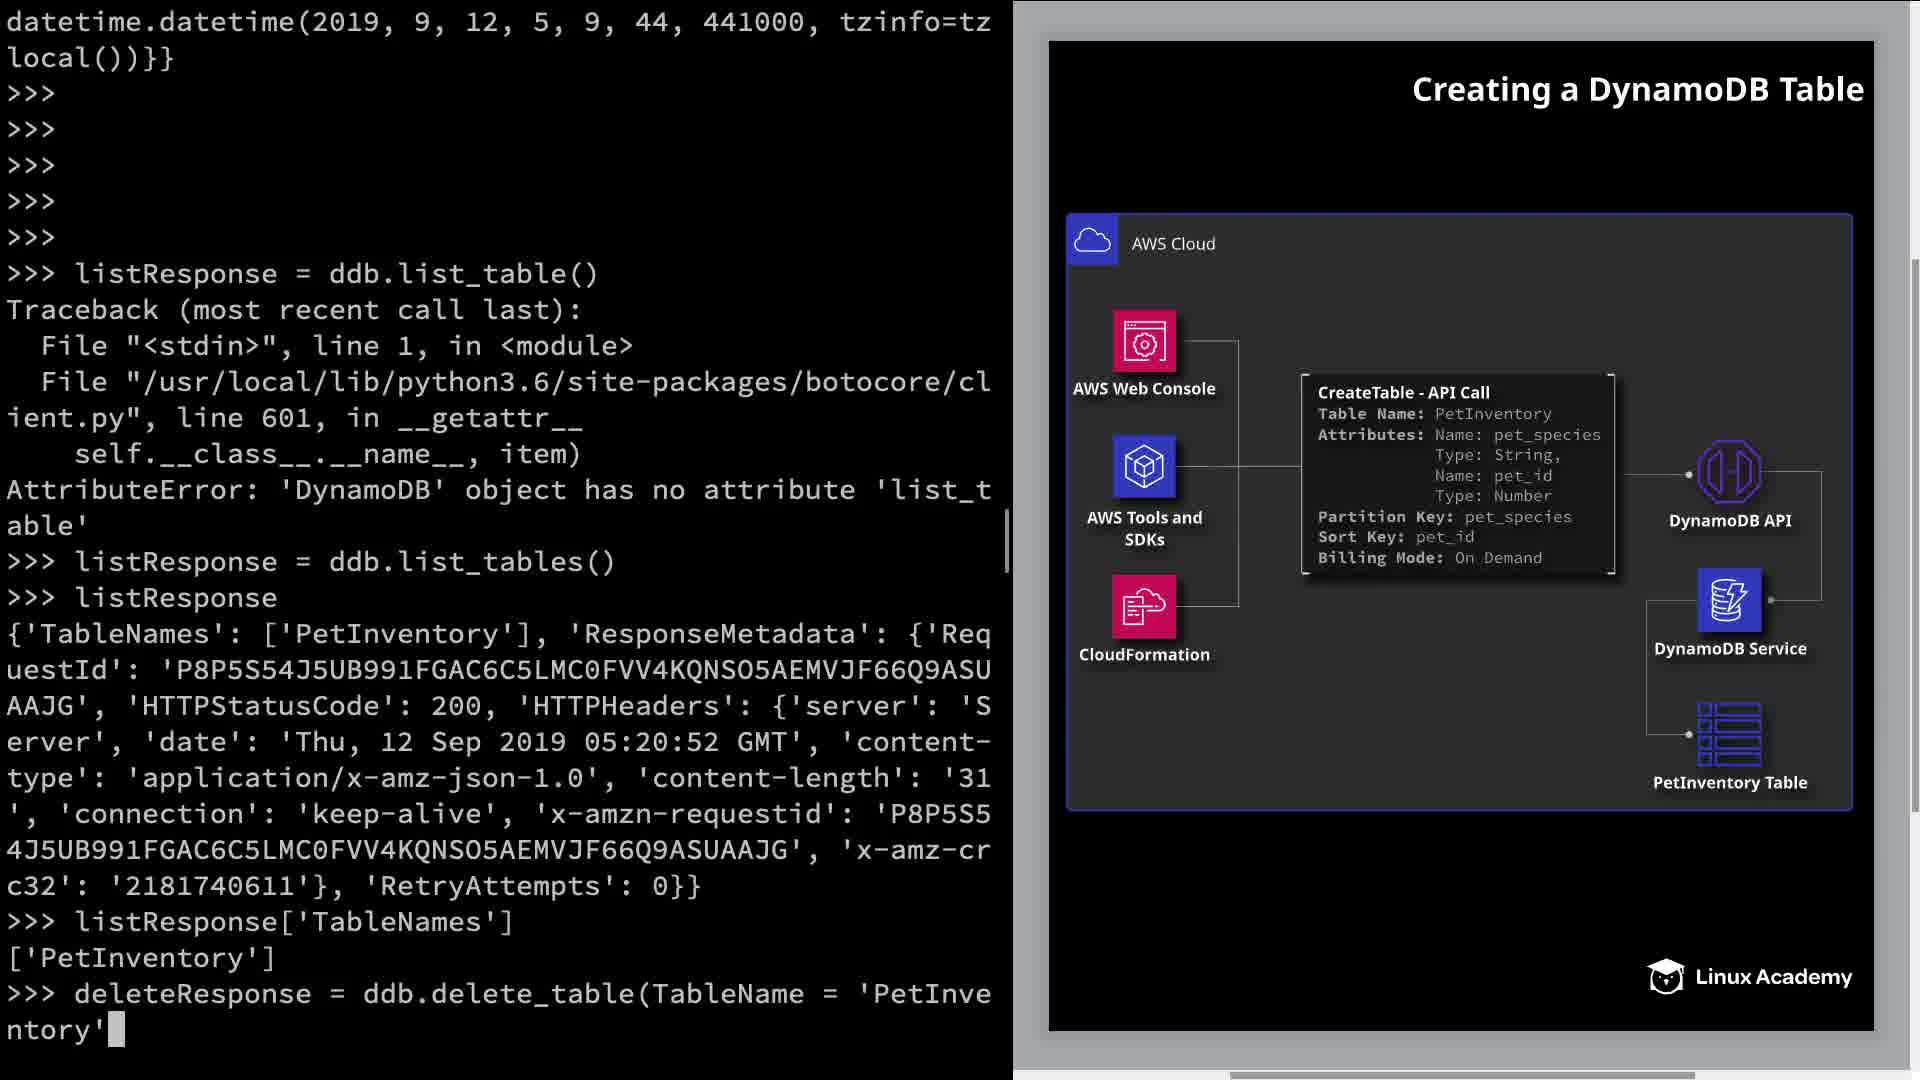Click the listResponse['TableNames'] command
Viewport: 1920px width, 1080px height.
point(293,922)
